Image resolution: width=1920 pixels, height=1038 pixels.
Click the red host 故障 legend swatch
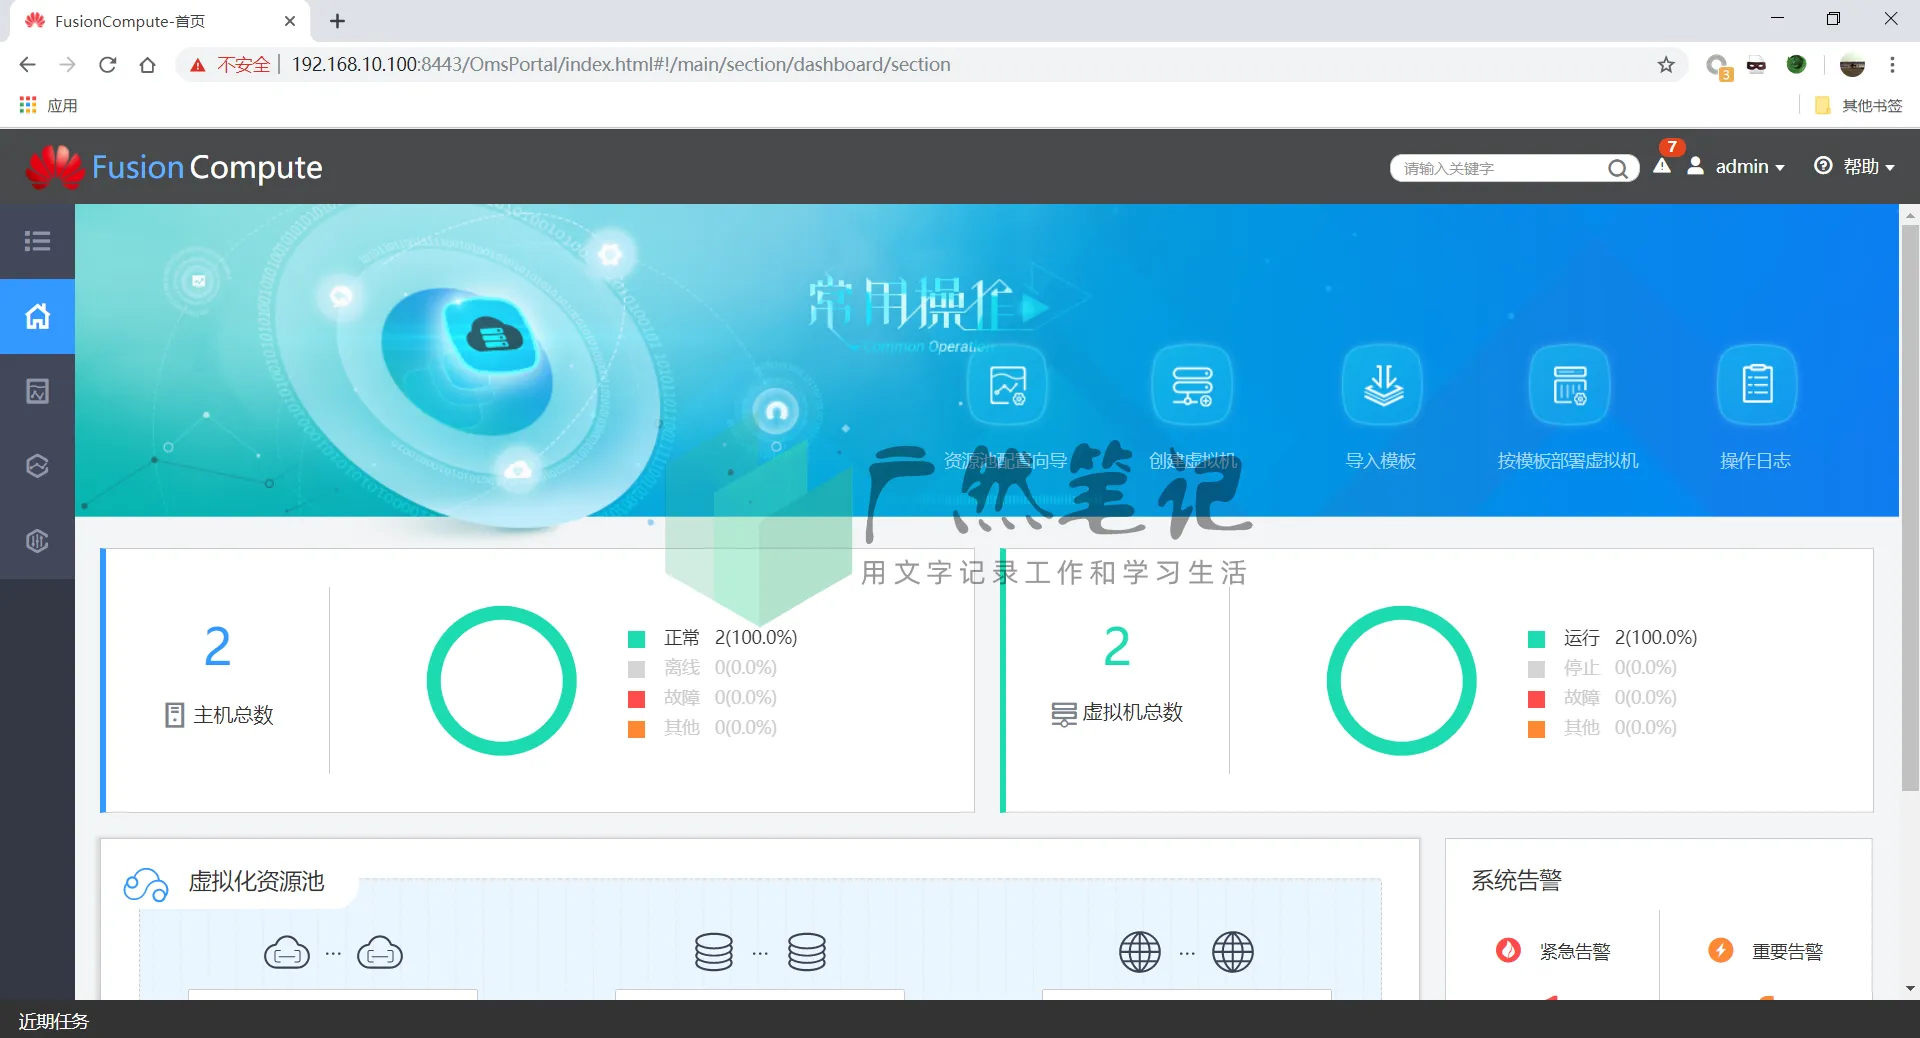pyautogui.click(x=636, y=699)
